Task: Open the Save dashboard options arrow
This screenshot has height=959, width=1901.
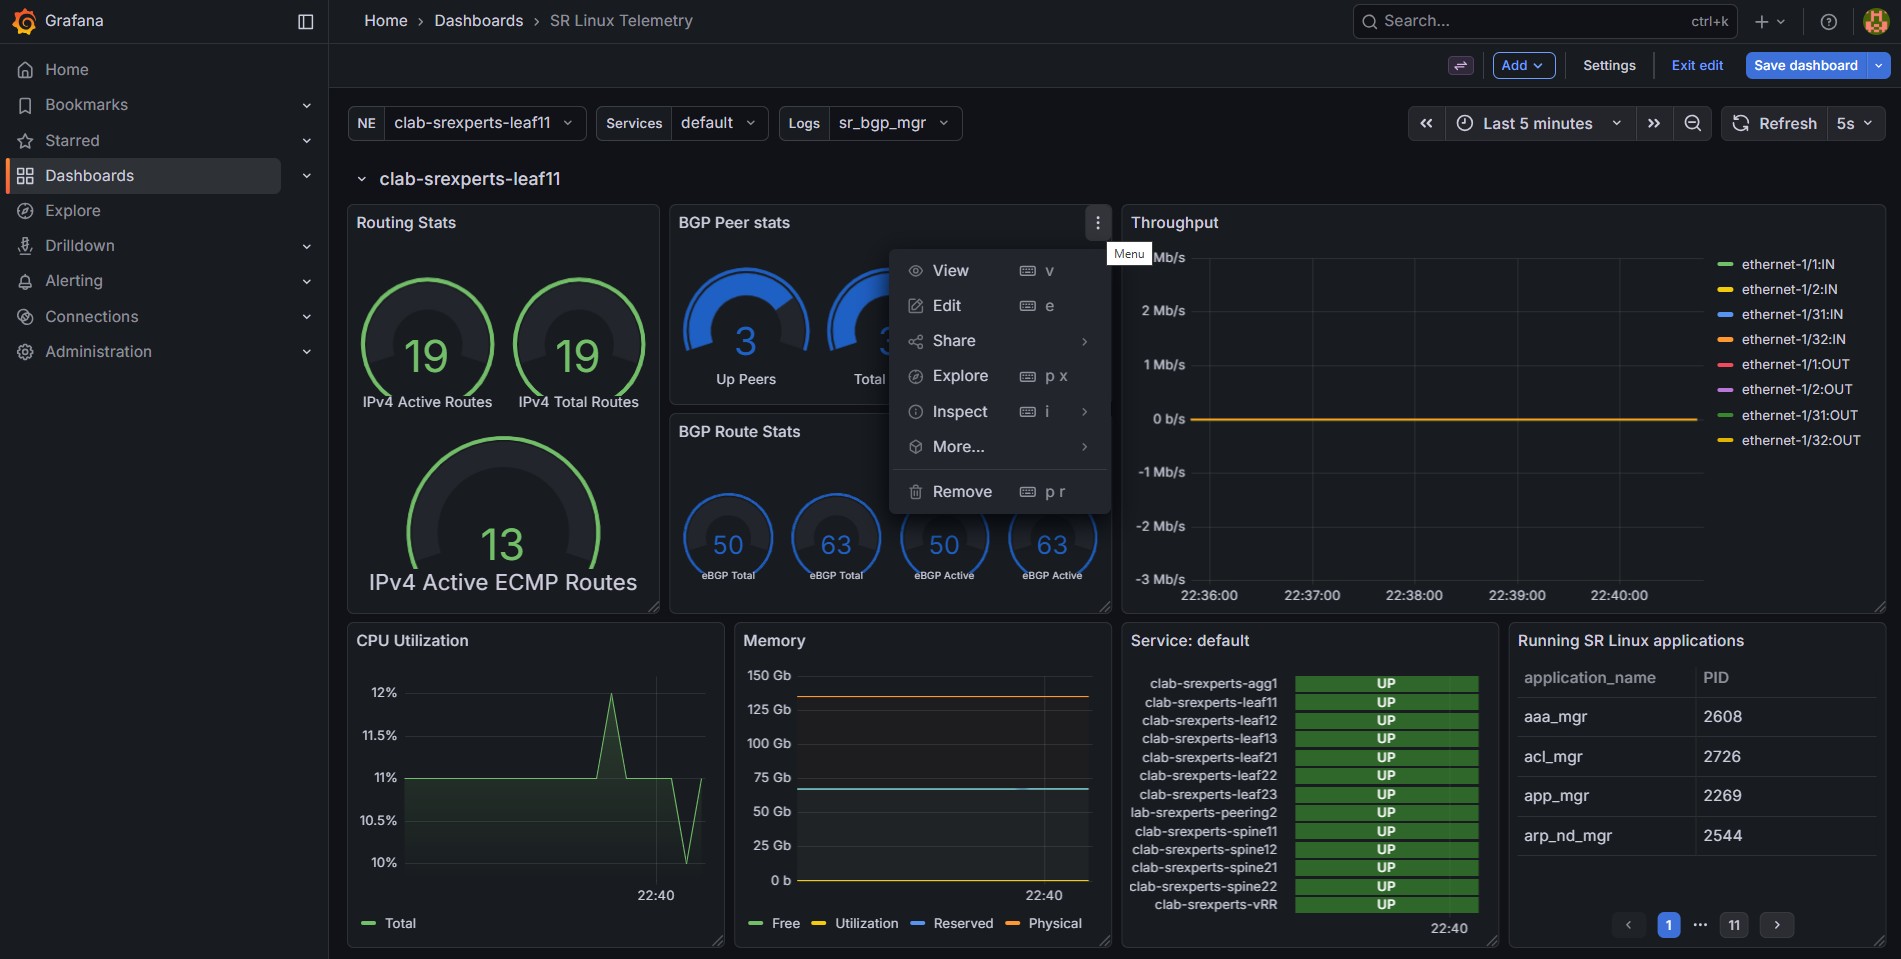Action: (1879, 65)
